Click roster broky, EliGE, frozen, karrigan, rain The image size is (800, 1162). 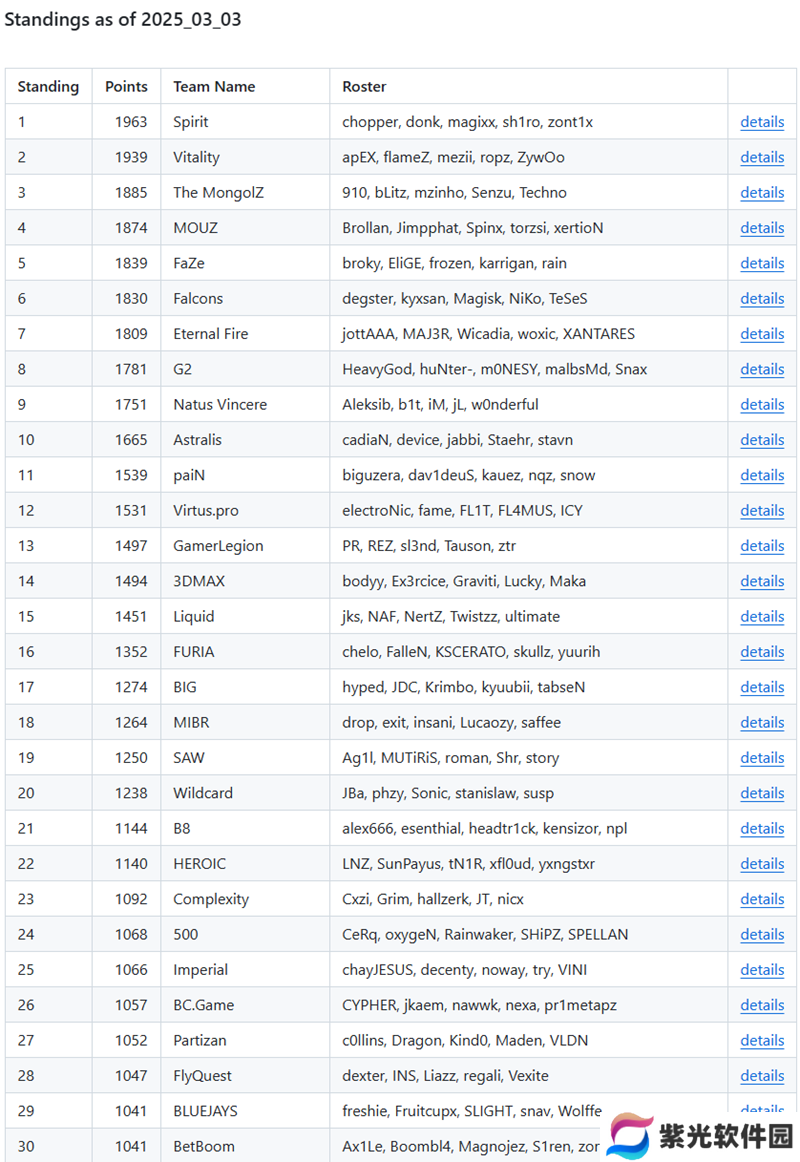tap(454, 263)
